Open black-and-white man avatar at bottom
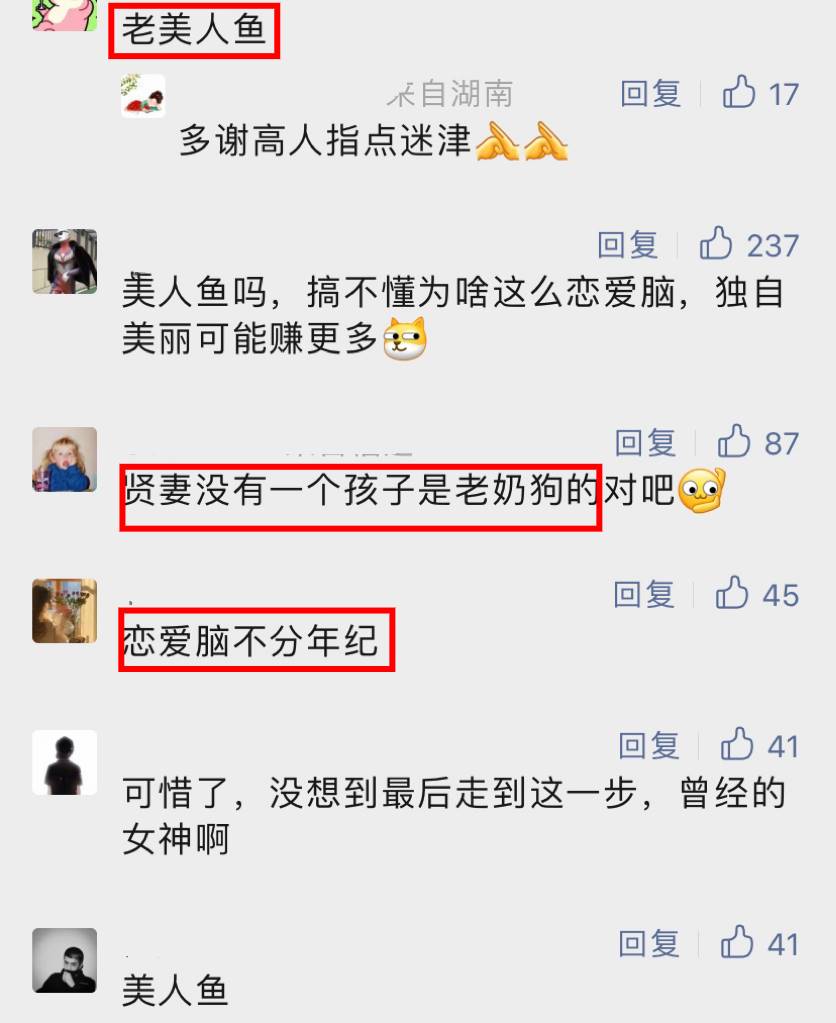This screenshot has height=1023, width=836. pos(65,960)
